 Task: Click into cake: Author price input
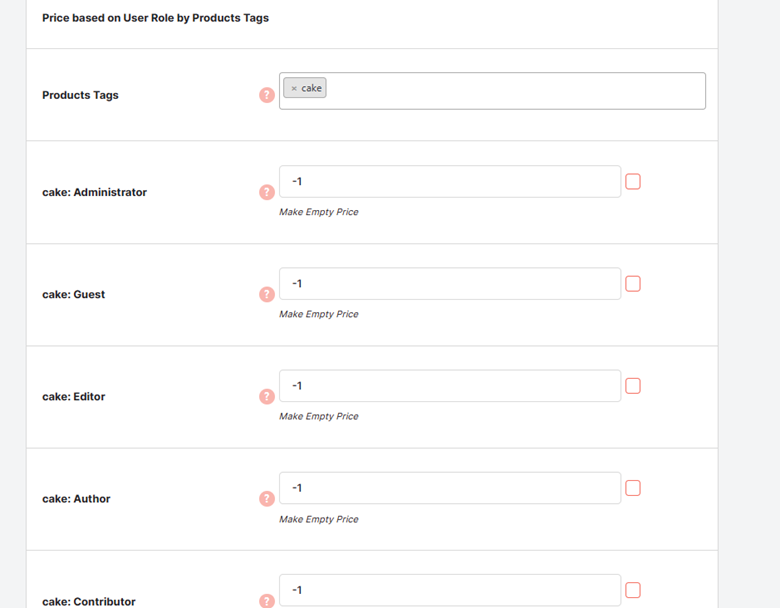coord(450,488)
